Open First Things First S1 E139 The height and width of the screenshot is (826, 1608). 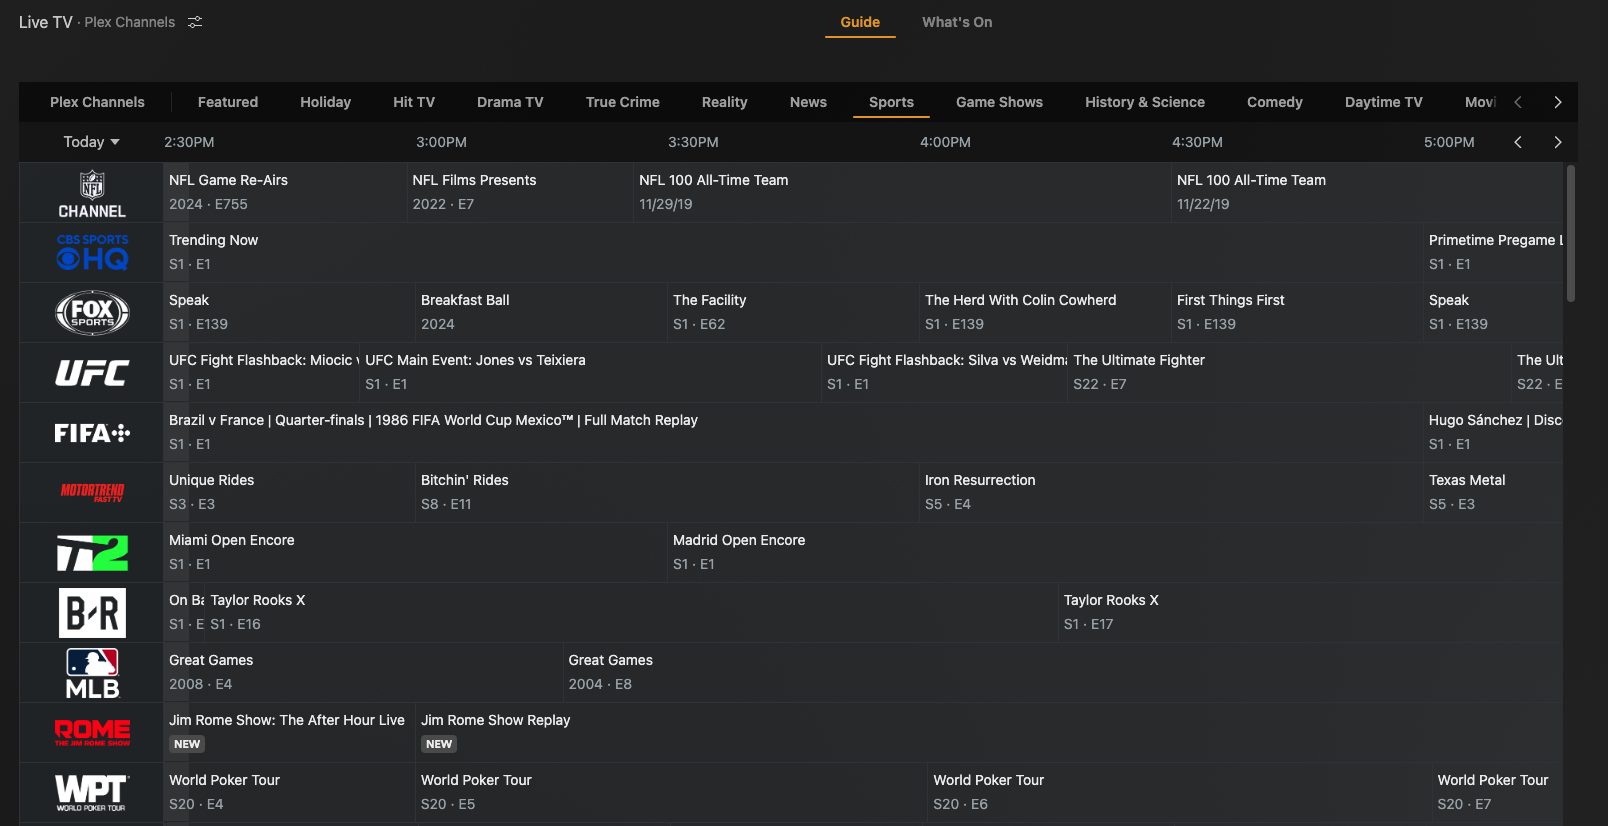1297,312
